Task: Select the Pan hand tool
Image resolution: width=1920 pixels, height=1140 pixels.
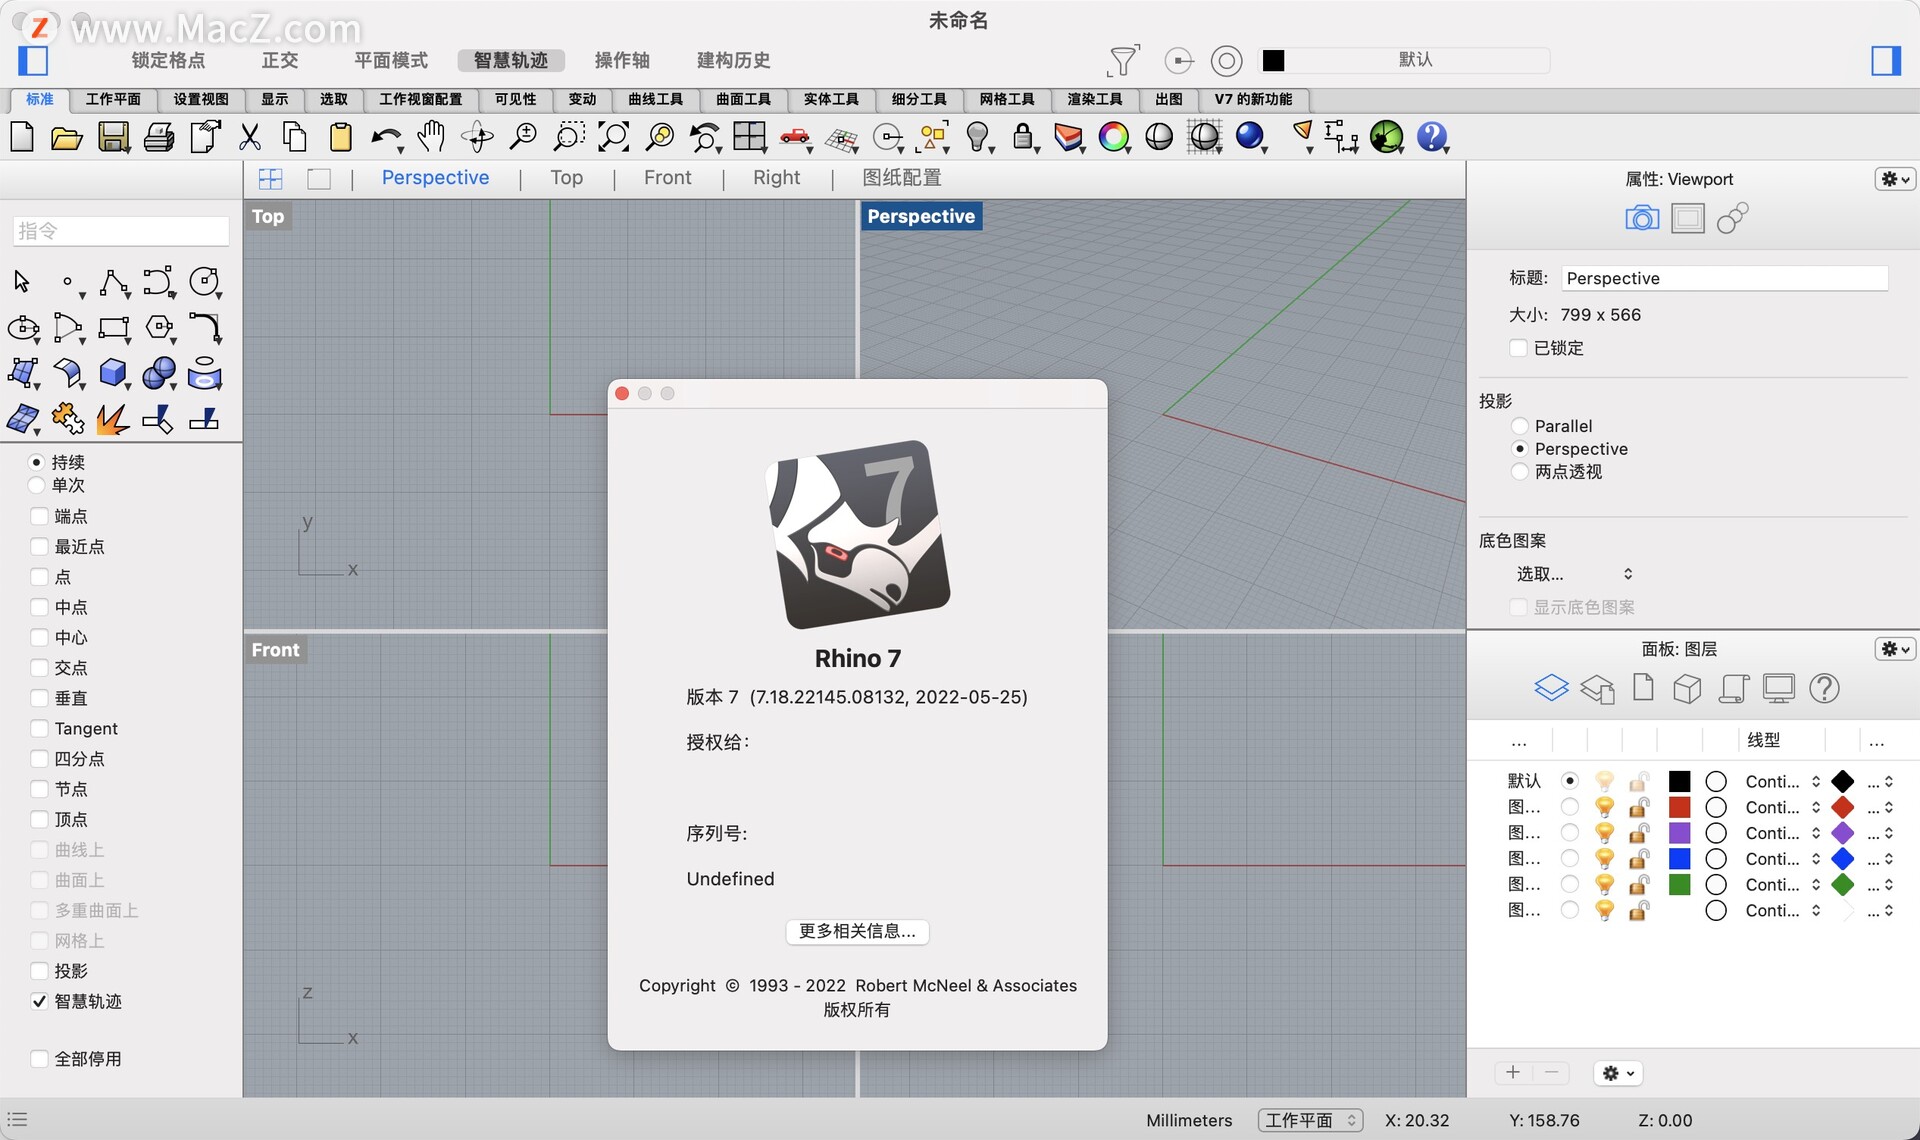Action: pyautogui.click(x=432, y=137)
